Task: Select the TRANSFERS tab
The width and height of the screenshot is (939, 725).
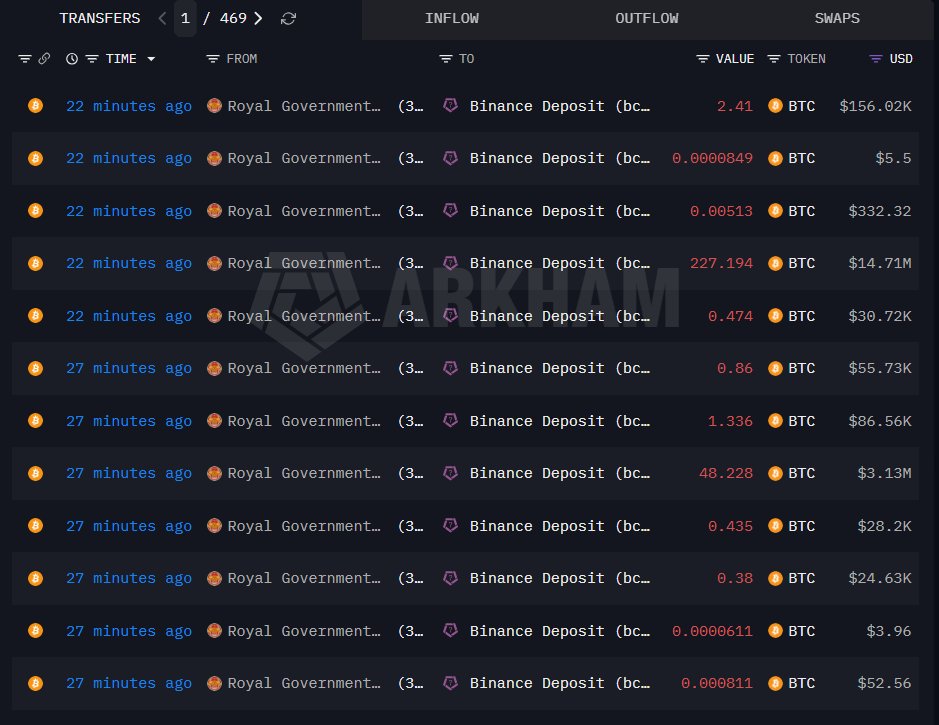Action: [x=99, y=19]
